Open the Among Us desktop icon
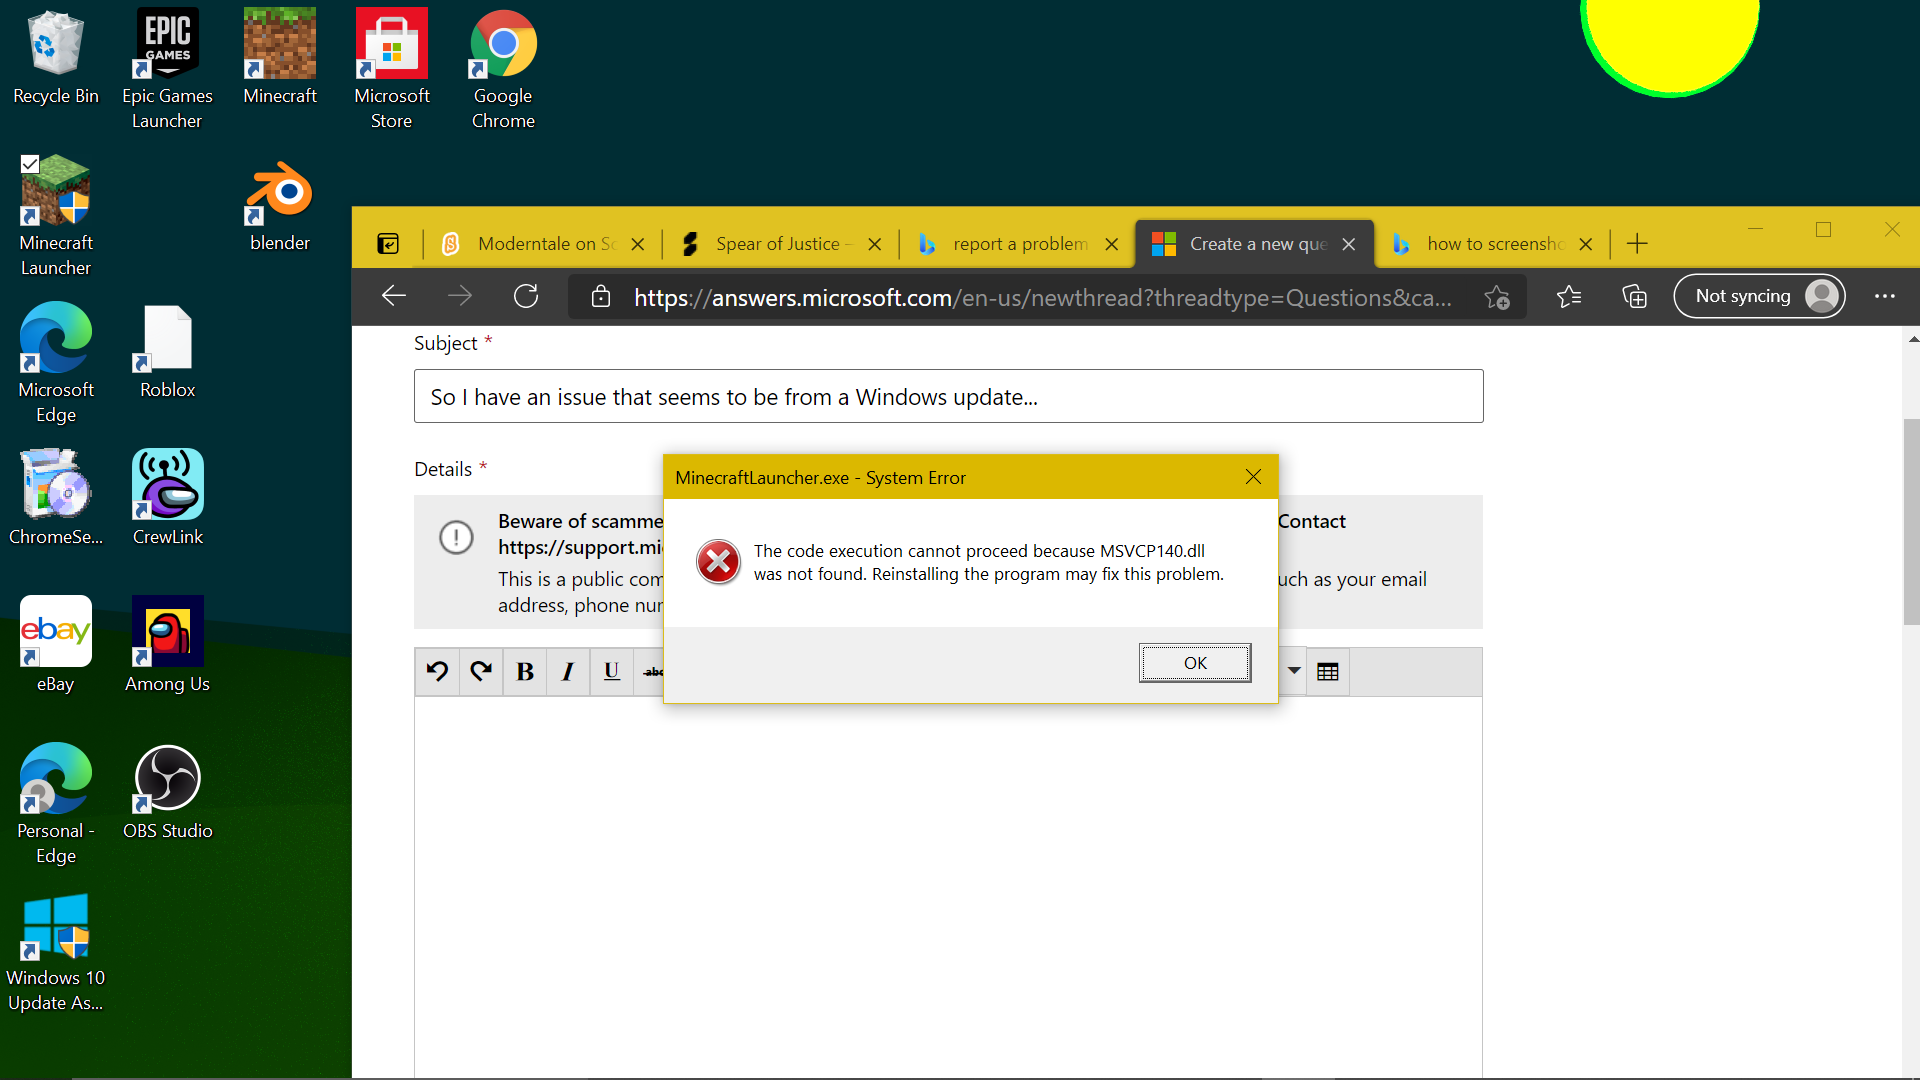 pos(167,645)
